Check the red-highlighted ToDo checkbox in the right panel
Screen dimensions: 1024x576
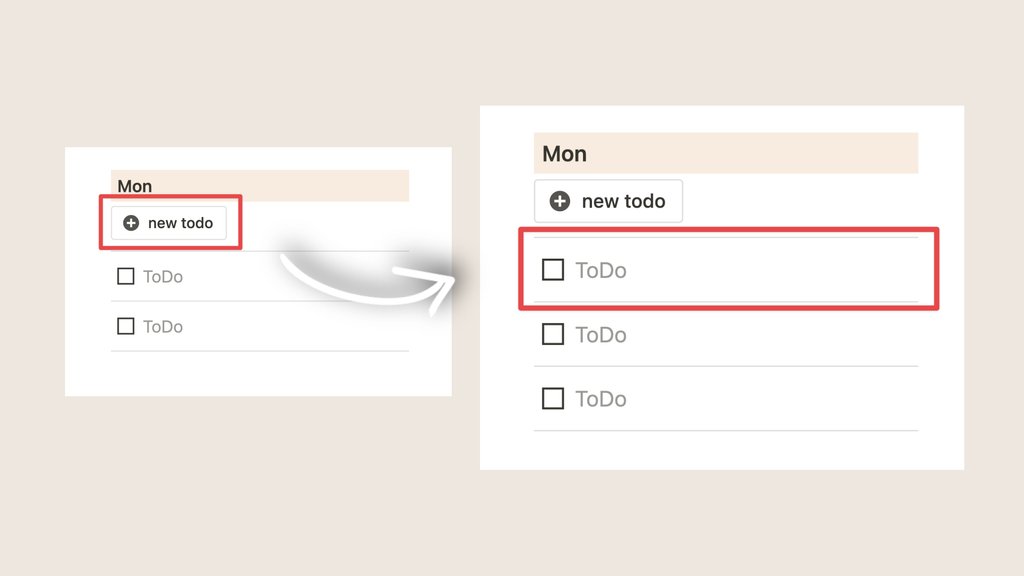[x=553, y=270]
